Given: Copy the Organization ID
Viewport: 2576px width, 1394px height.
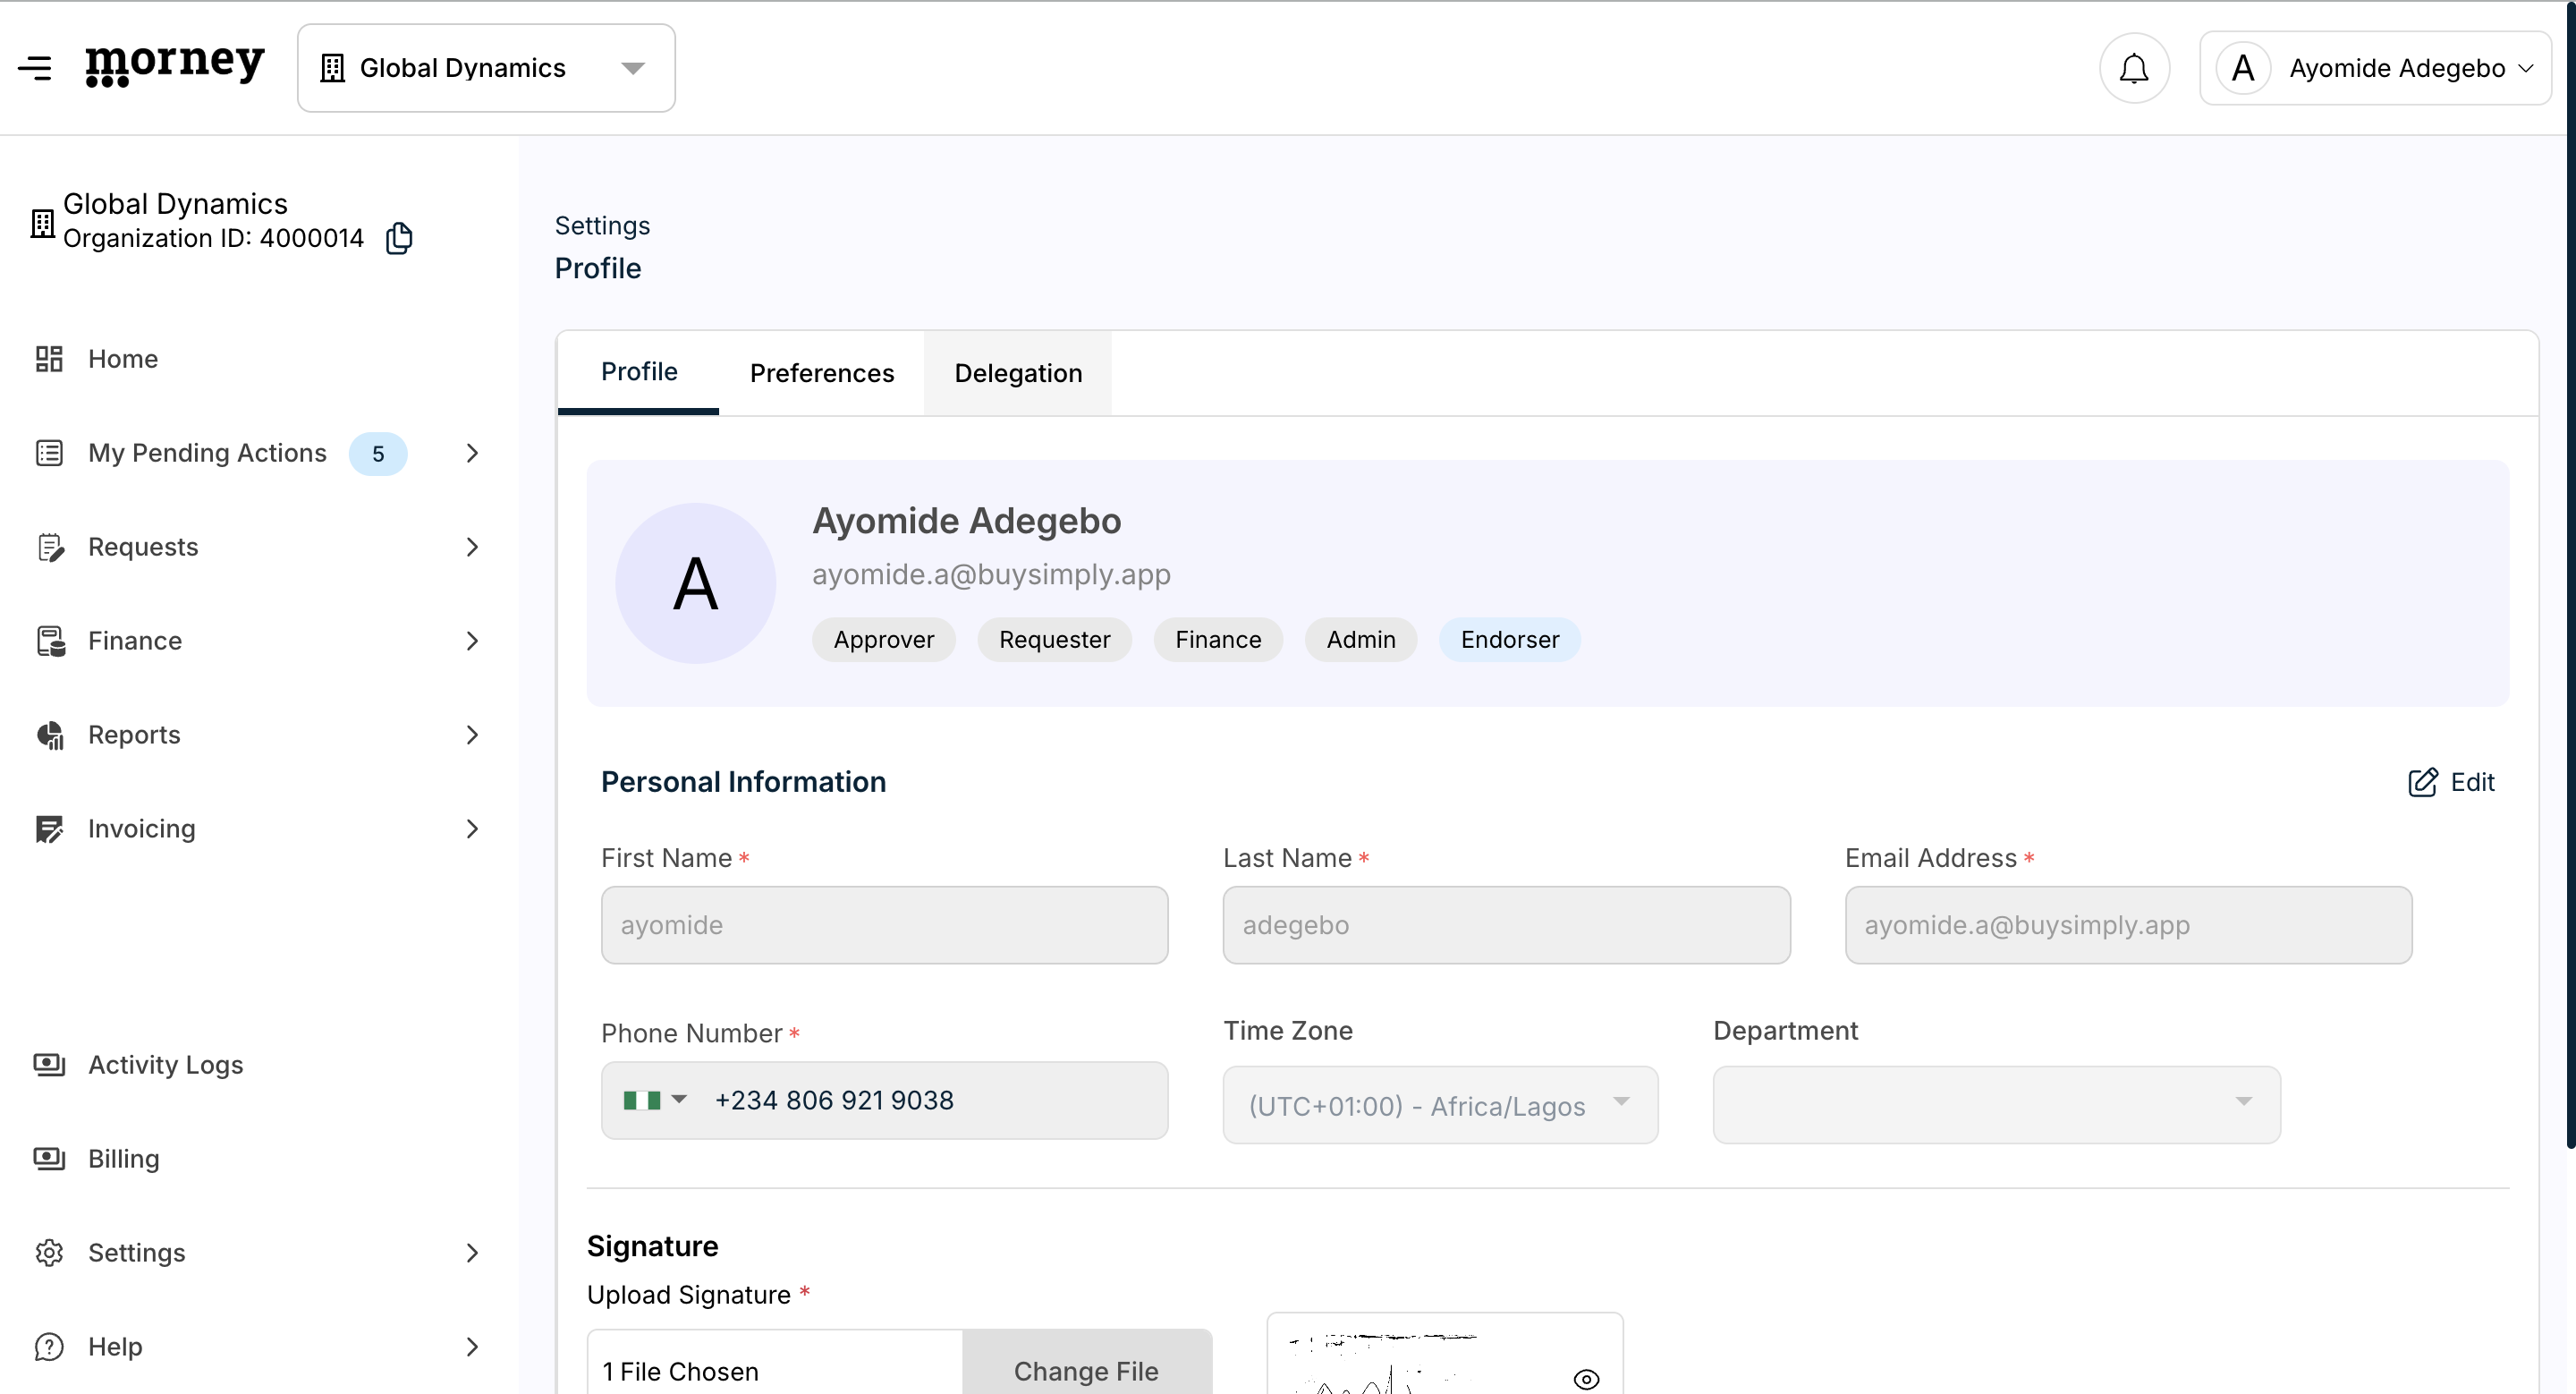Looking at the screenshot, I should [x=399, y=238].
